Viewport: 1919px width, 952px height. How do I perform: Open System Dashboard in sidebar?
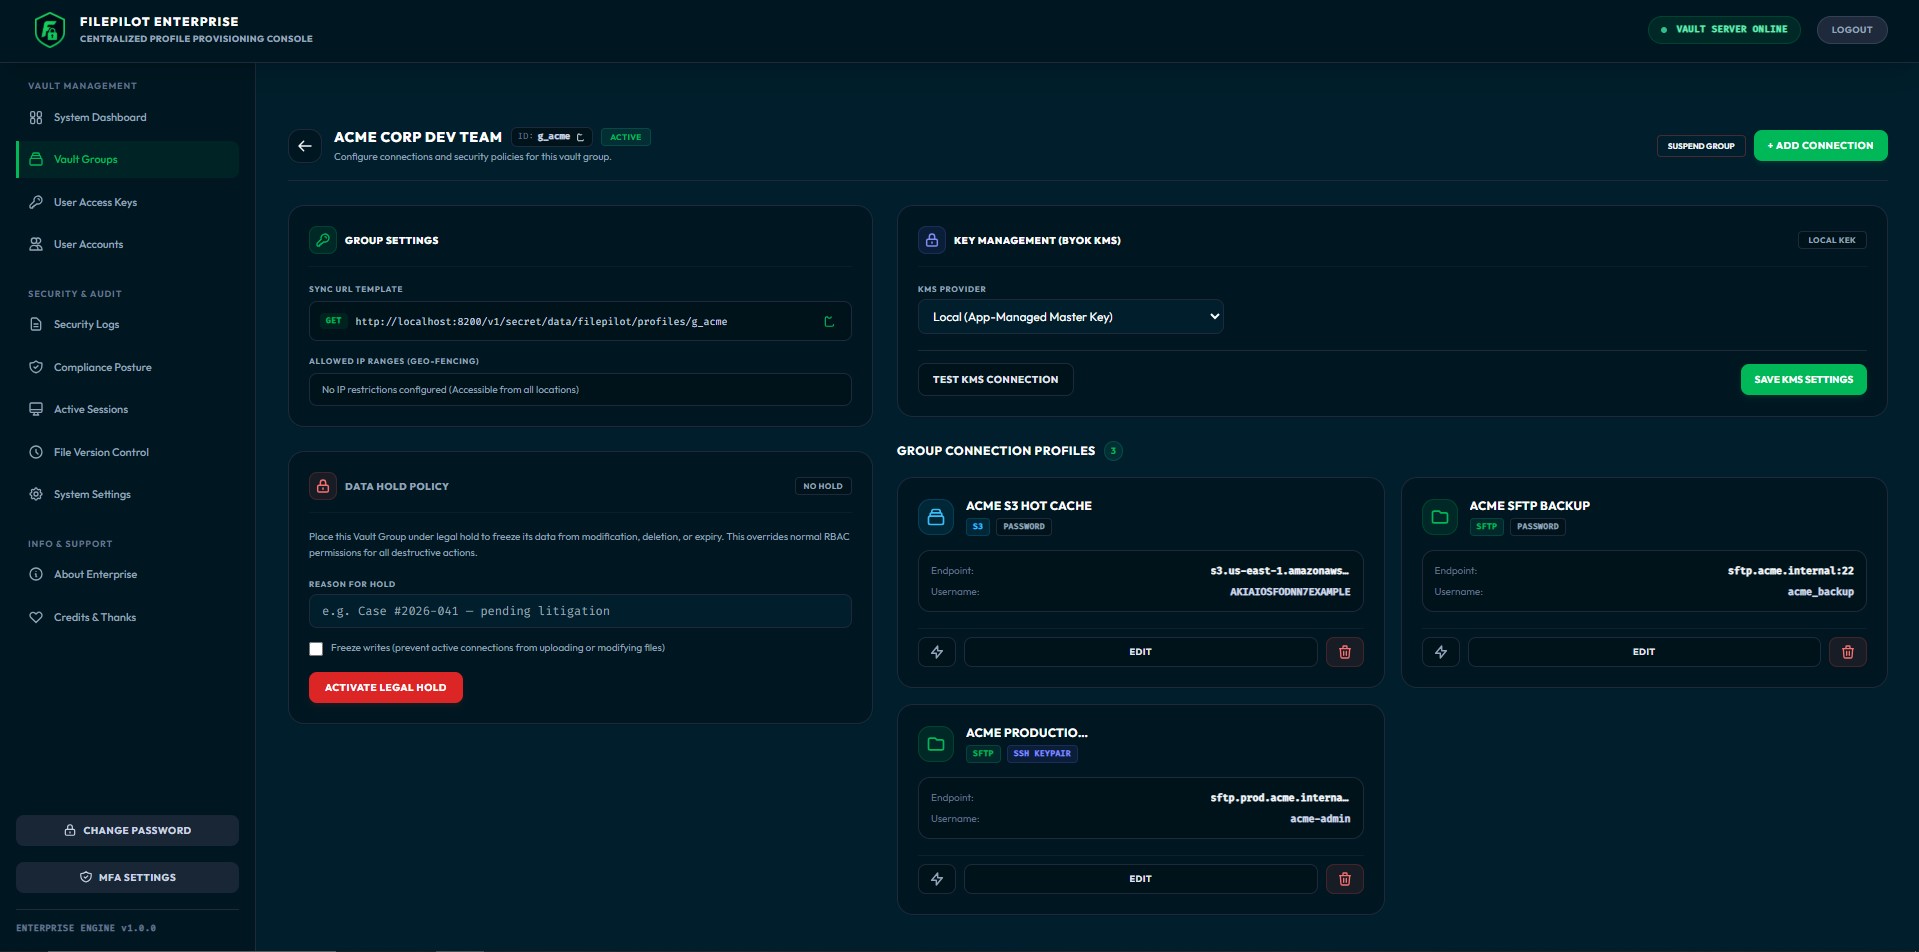click(127, 117)
